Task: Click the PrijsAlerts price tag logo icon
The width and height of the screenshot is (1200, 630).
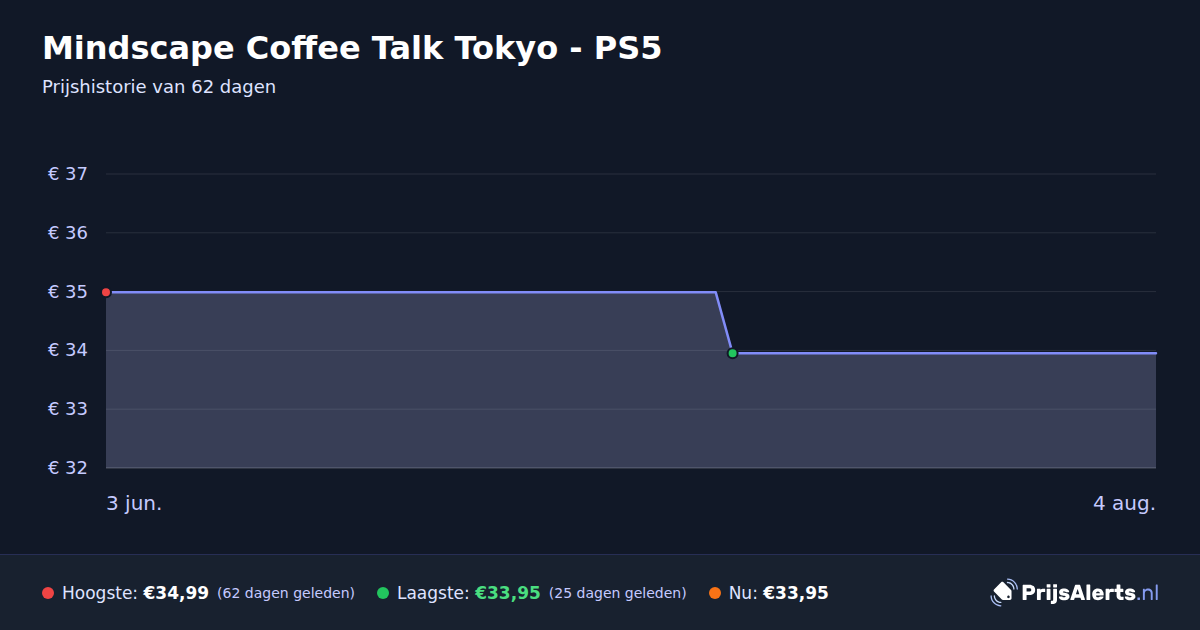Action: pos(1003,593)
